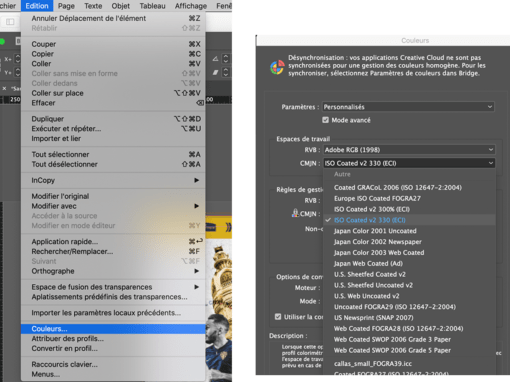Select Couper from Edition menu
The height and width of the screenshot is (382, 510).
113,44
